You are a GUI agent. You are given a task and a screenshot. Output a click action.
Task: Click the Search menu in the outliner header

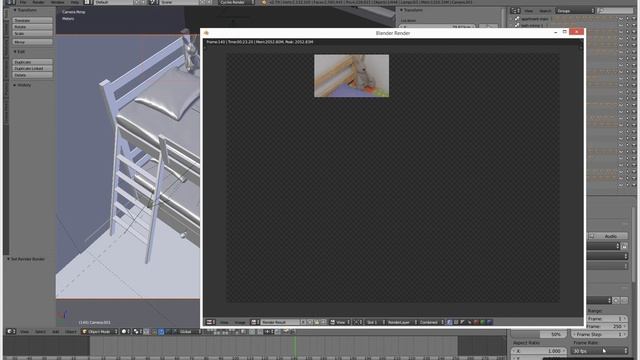tap(544, 11)
